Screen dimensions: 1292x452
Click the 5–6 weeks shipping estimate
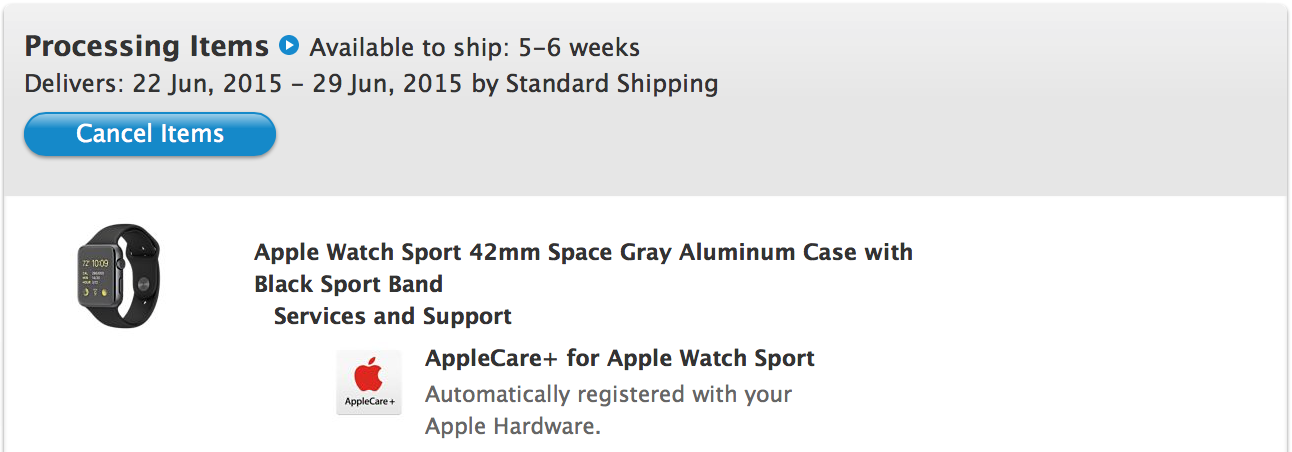click(x=578, y=47)
